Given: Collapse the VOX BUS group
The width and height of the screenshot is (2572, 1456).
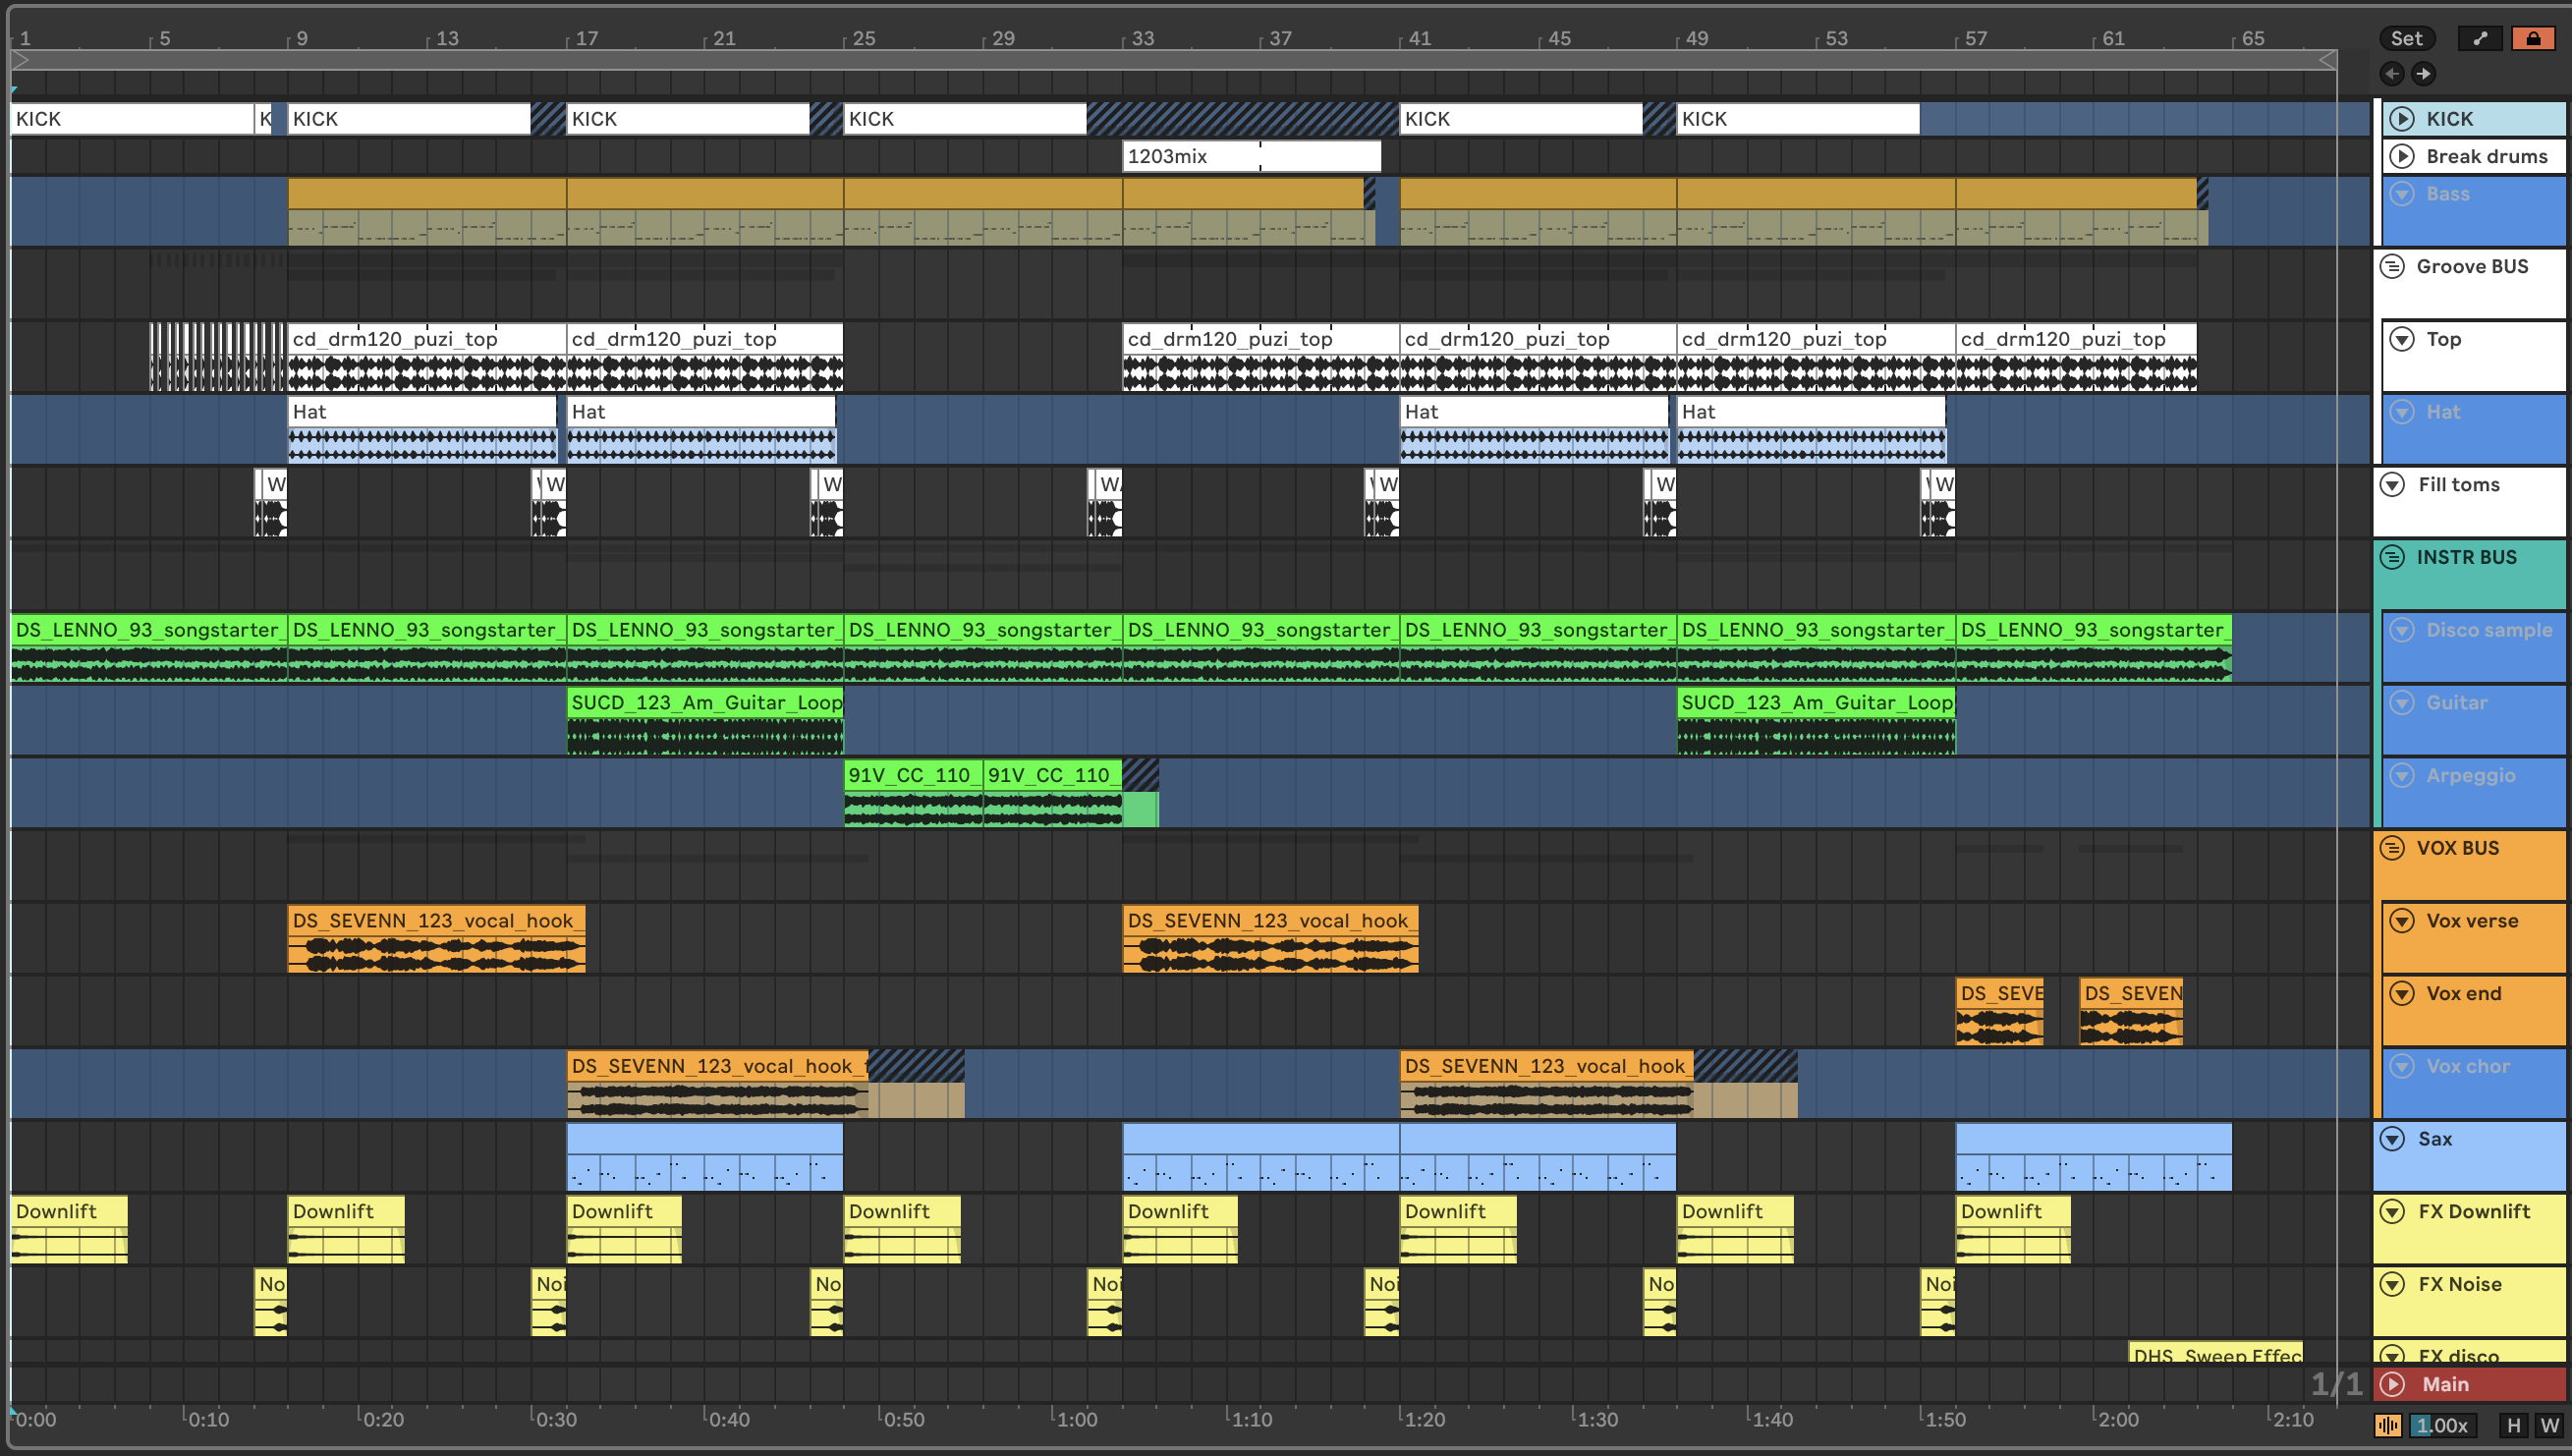Looking at the screenshot, I should pos(2392,848).
